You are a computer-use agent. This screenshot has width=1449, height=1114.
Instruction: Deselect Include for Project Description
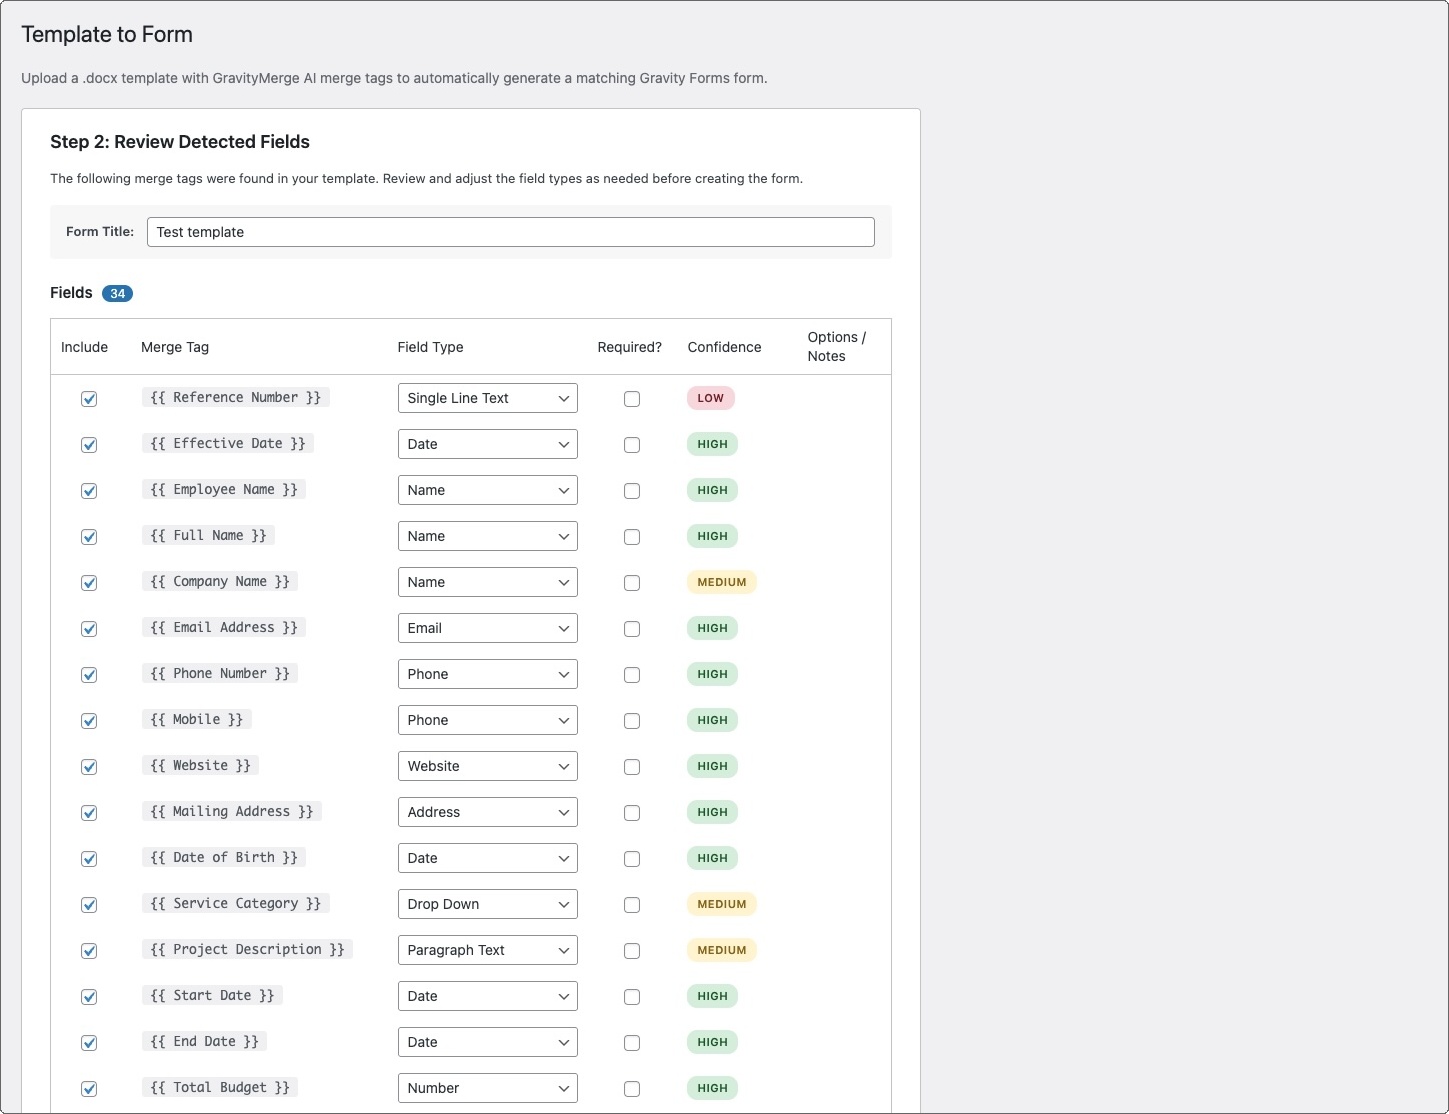pos(89,951)
